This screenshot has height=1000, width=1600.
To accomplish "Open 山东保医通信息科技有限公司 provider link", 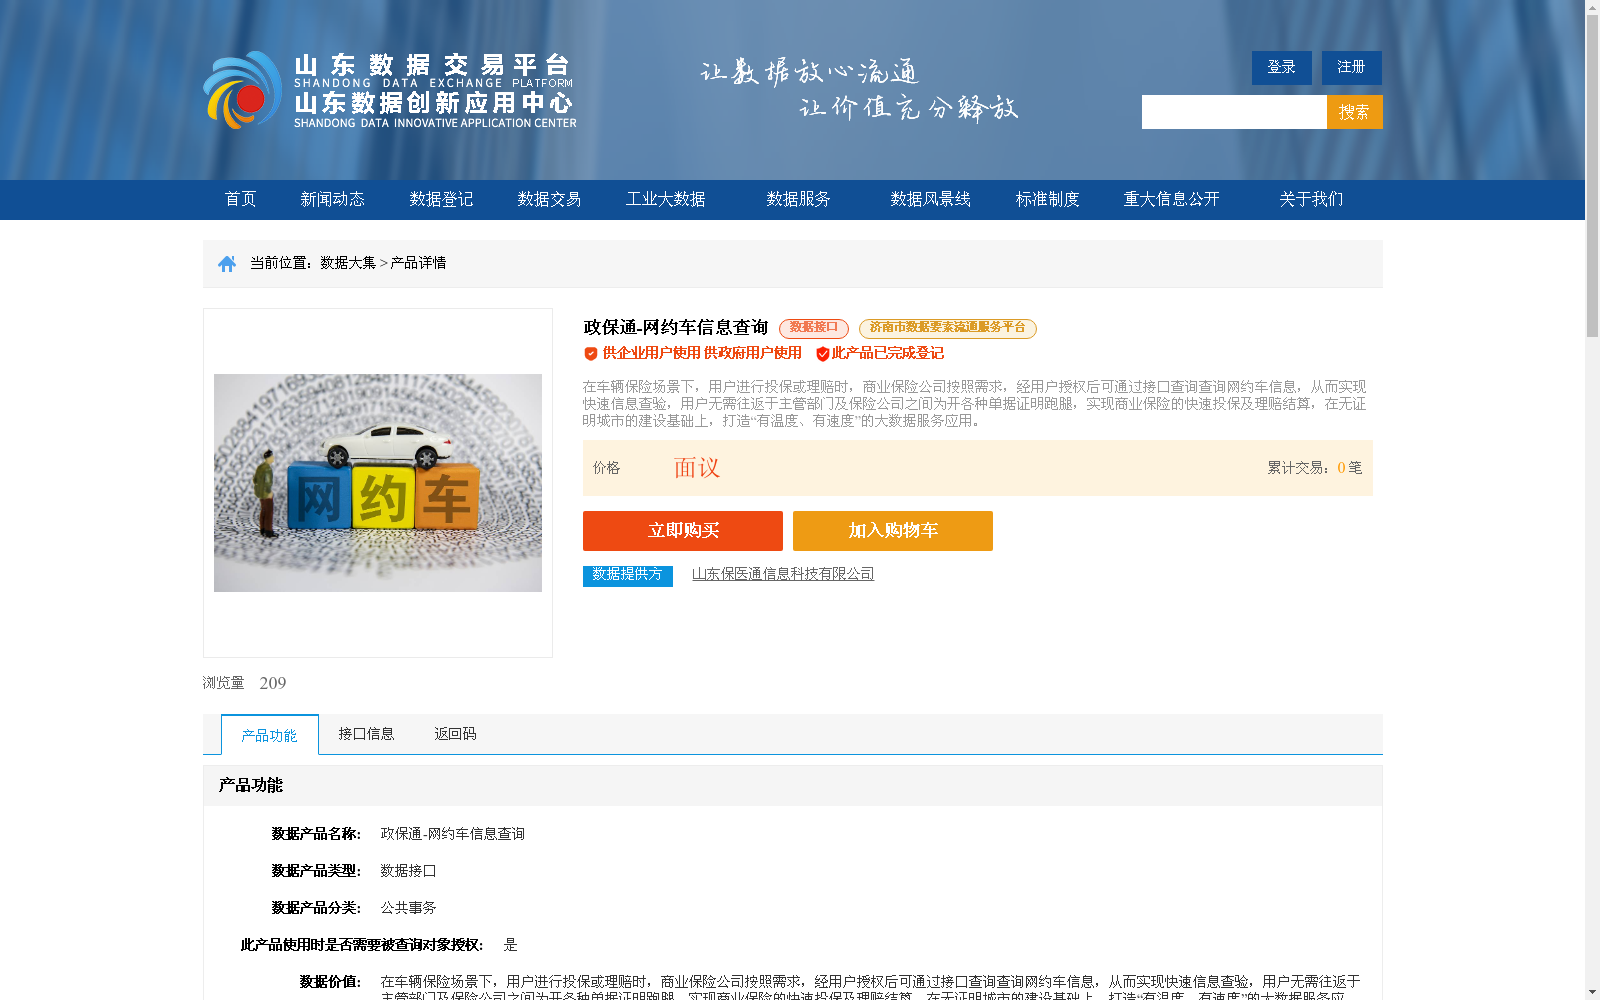I will click(x=783, y=574).
